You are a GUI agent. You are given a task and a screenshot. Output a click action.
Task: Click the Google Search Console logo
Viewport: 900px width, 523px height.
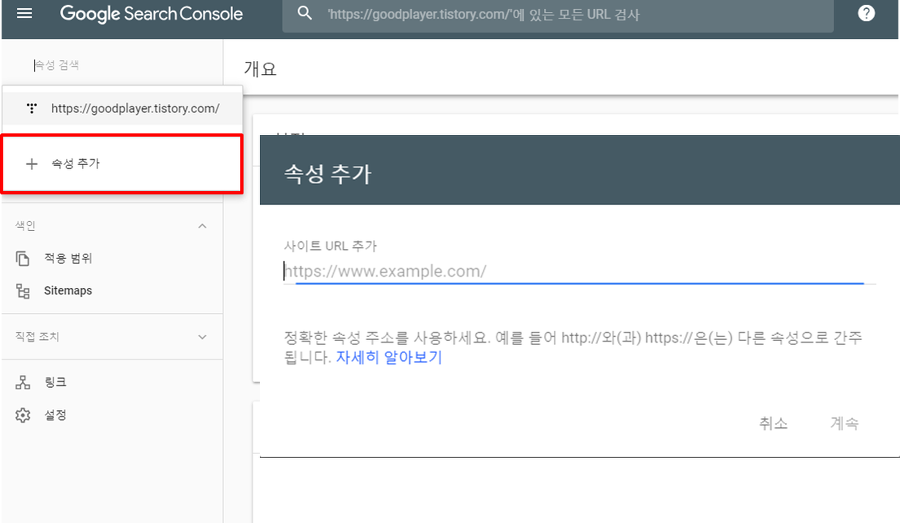tap(151, 14)
